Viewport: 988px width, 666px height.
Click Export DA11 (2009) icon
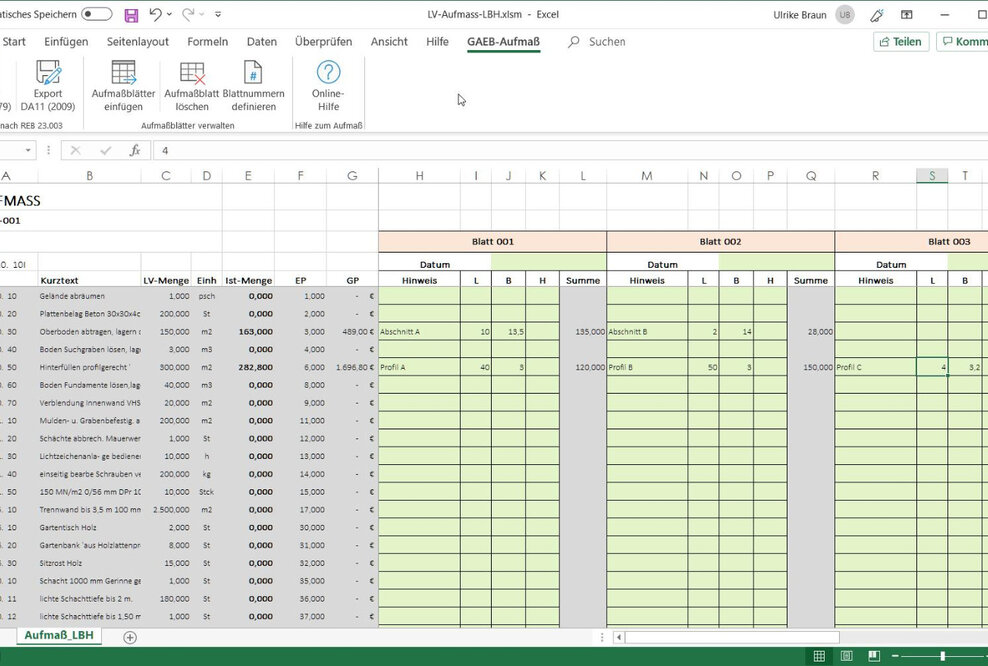tap(48, 73)
